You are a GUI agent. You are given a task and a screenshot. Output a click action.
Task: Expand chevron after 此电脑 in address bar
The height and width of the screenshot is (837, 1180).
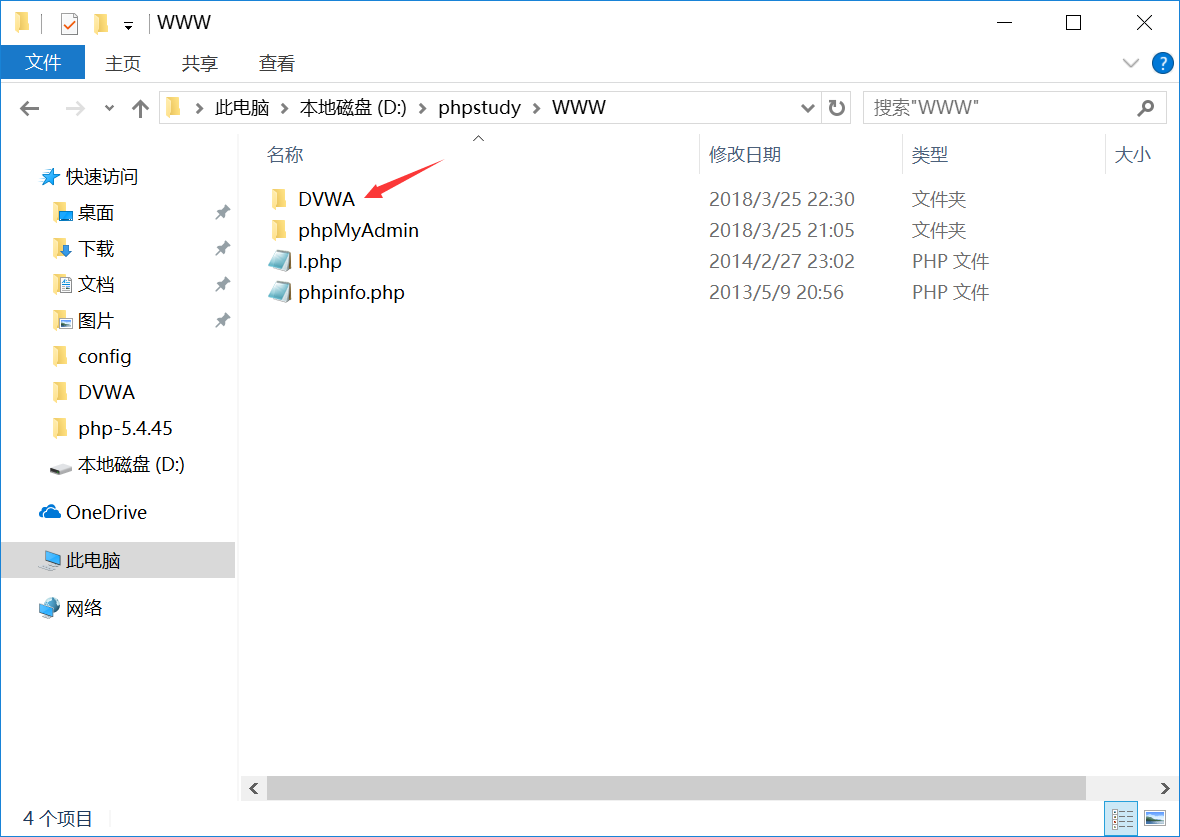coord(284,108)
